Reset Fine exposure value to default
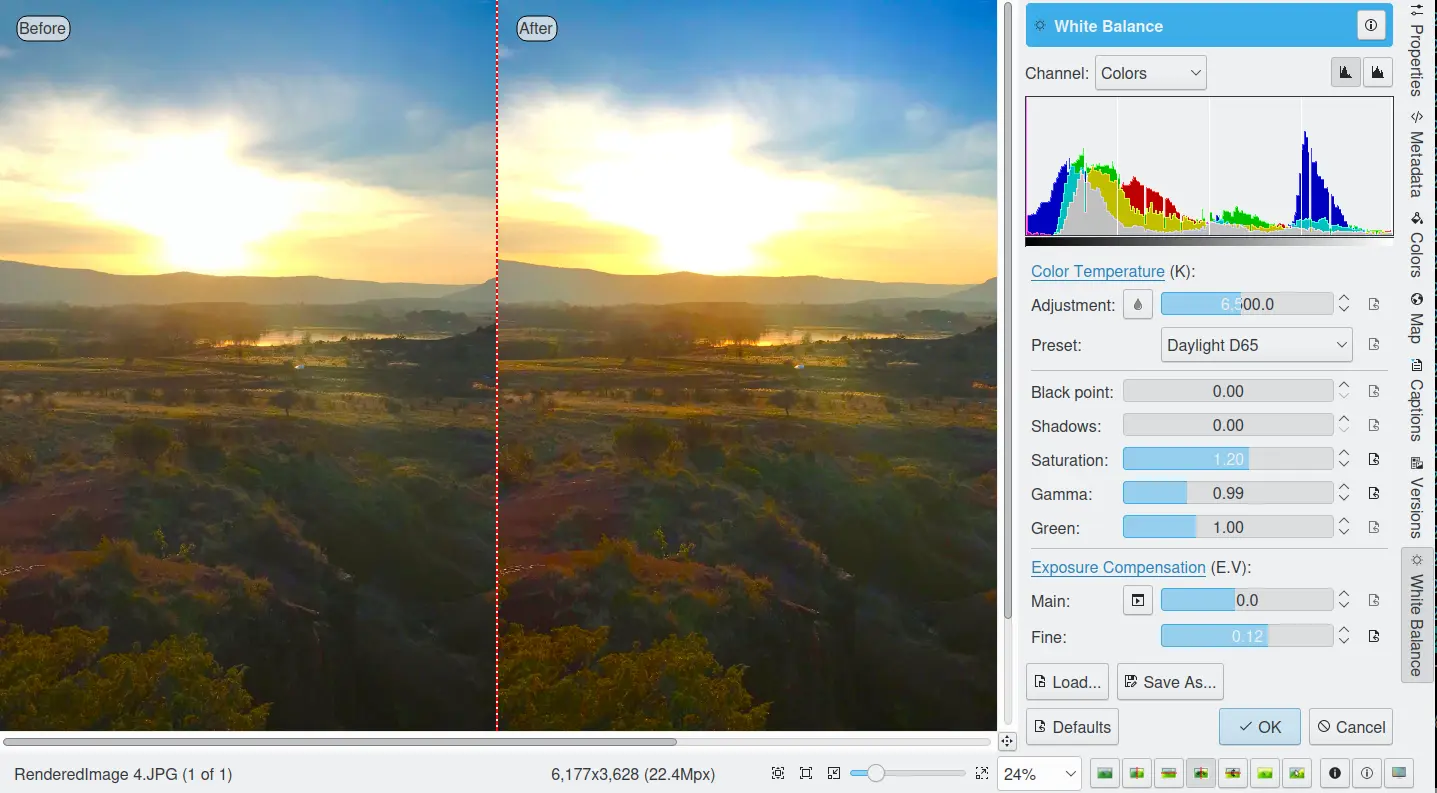The image size is (1437, 793). 1374,636
